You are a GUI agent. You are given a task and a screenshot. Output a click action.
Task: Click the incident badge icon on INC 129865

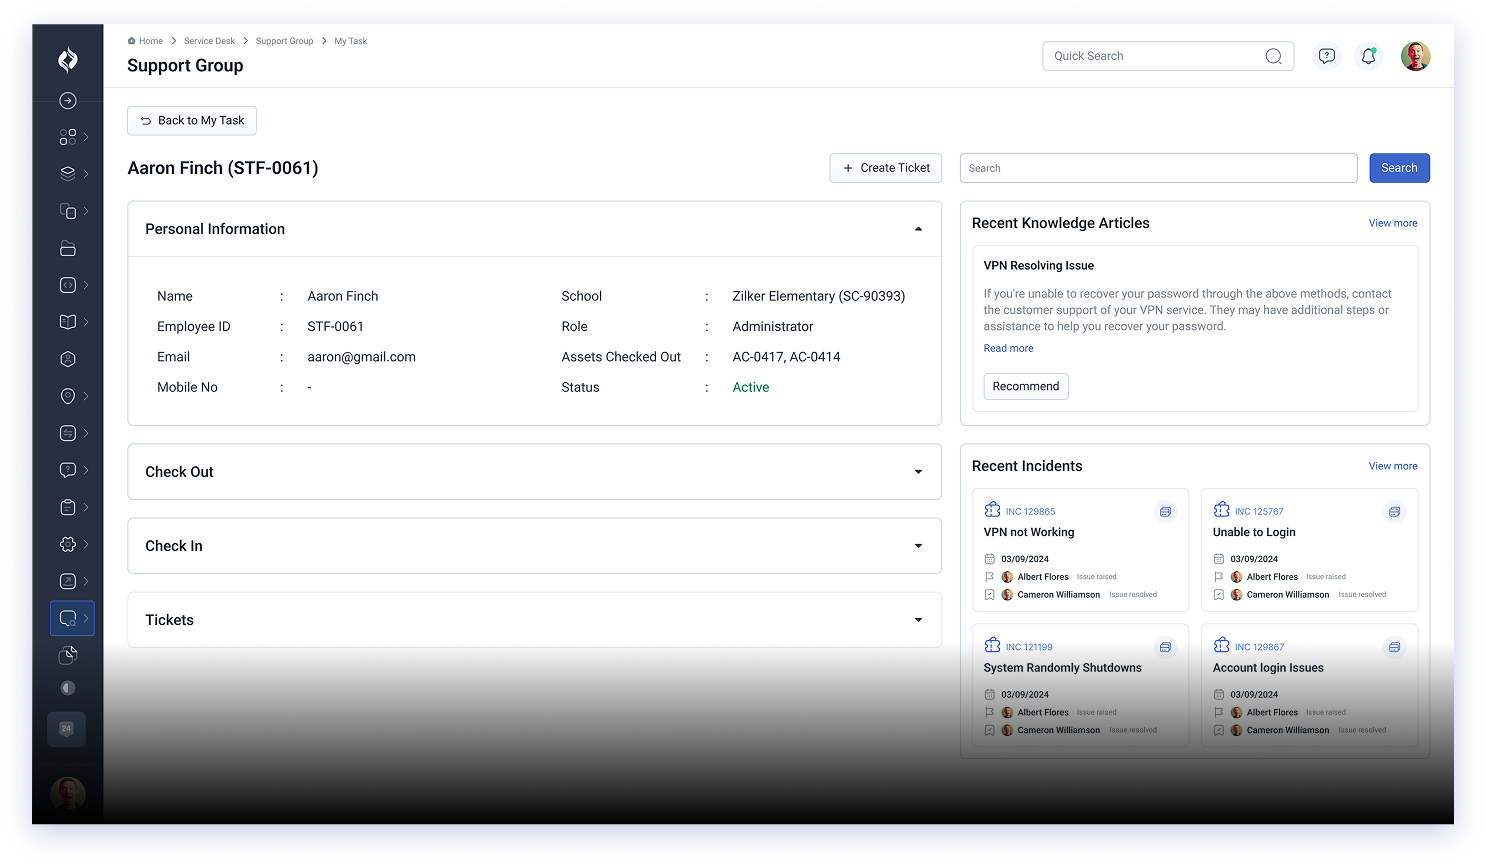coord(992,511)
